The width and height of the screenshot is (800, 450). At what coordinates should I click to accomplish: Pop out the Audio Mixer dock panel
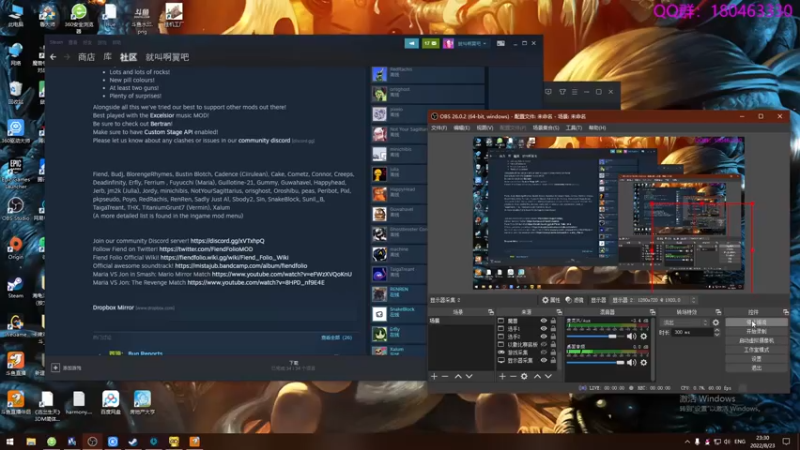pyautogui.click(x=652, y=312)
